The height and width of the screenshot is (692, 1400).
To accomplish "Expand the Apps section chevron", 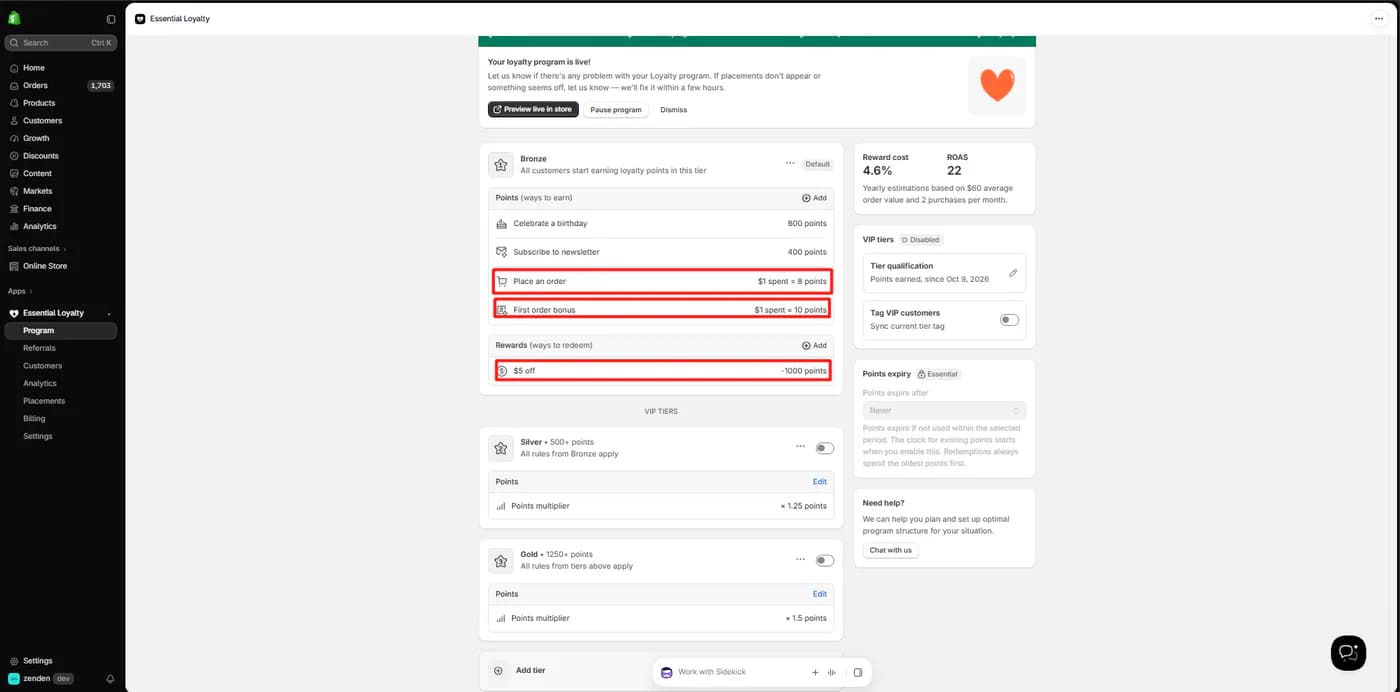I will [x=31, y=291].
